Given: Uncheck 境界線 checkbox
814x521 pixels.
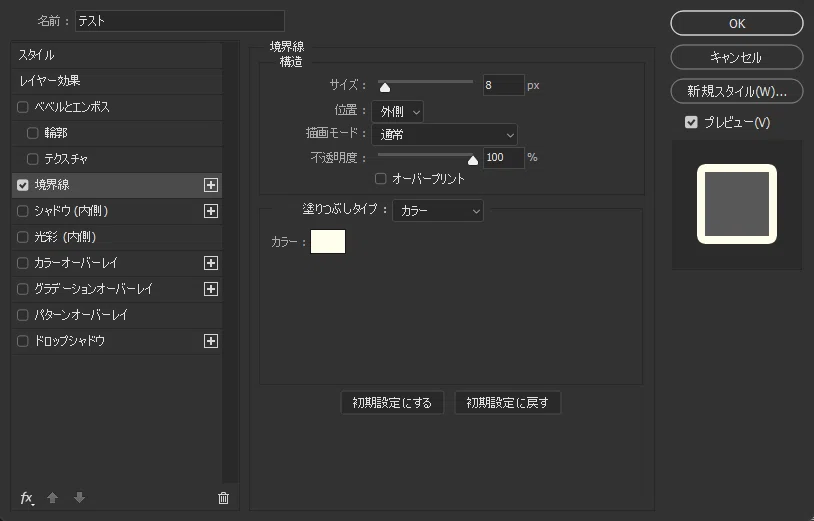Looking at the screenshot, I should (22, 185).
